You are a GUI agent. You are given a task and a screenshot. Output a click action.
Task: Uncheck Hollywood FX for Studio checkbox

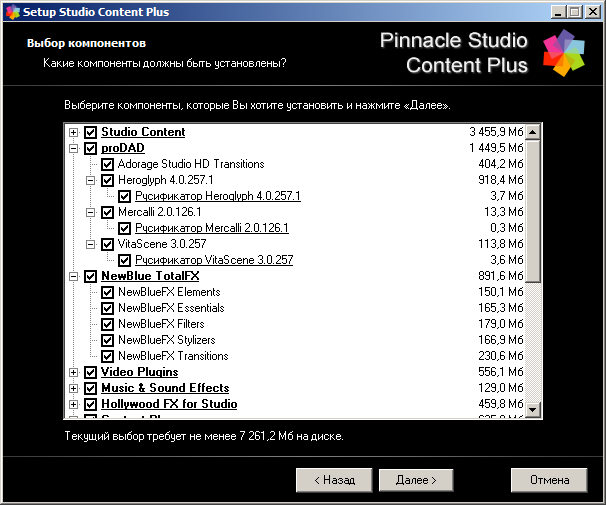click(90, 405)
